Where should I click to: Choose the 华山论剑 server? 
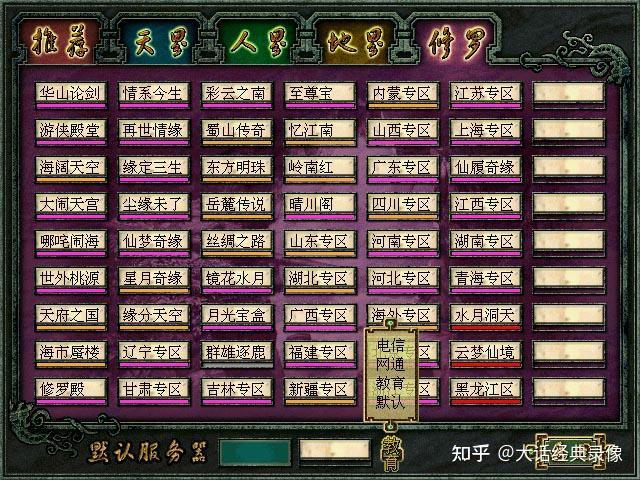70,96
